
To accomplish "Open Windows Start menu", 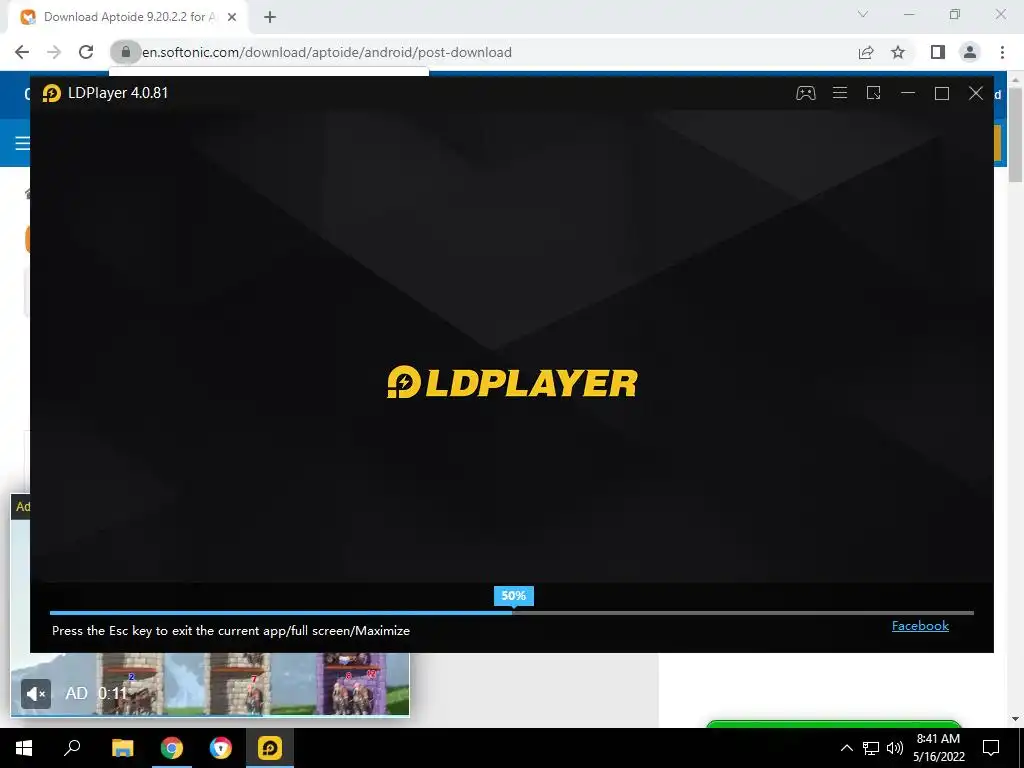I will [x=24, y=748].
